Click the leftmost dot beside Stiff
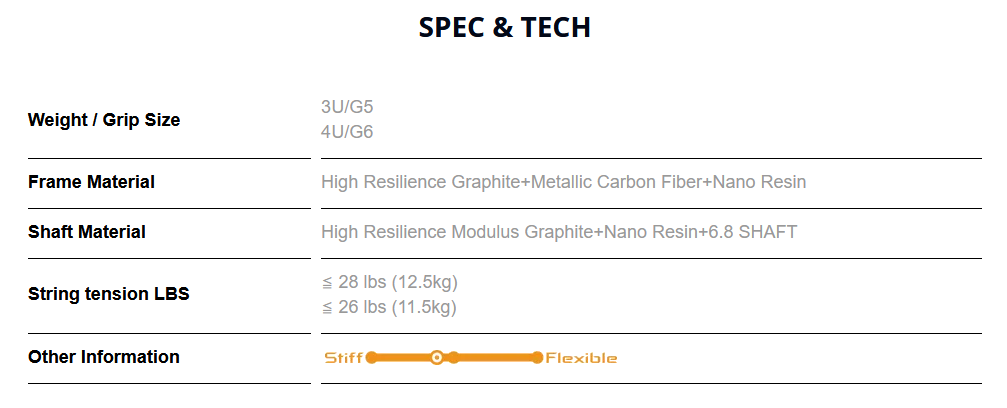This screenshot has width=1007, height=408. (x=371, y=357)
